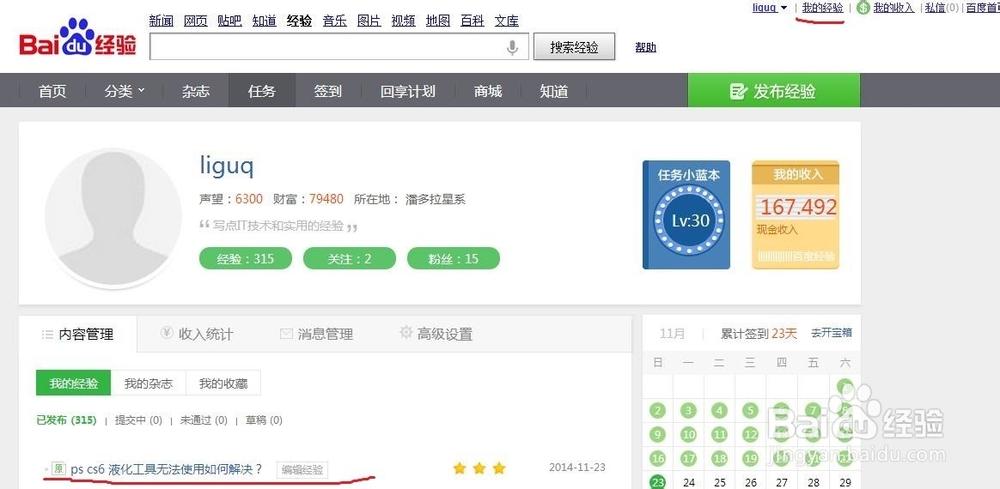This screenshot has height=489, width=1000.
Task: Open 网页 in the top links
Action: [x=196, y=21]
